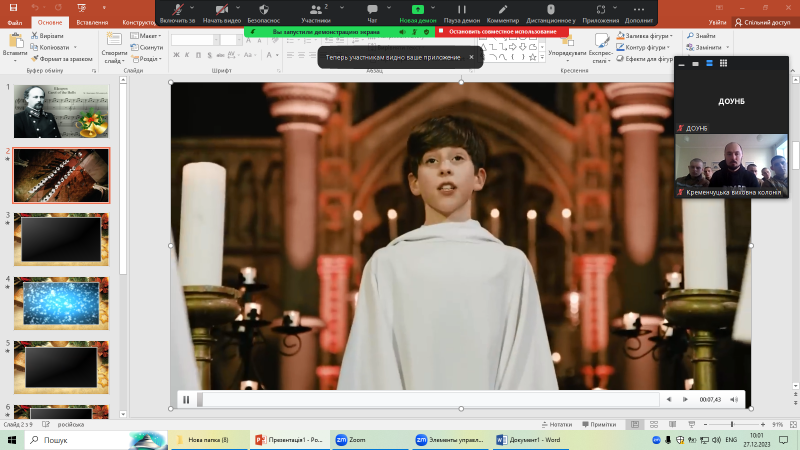Expand new share options arrow in Zoom
The image size is (800, 450).
(x=433, y=8)
